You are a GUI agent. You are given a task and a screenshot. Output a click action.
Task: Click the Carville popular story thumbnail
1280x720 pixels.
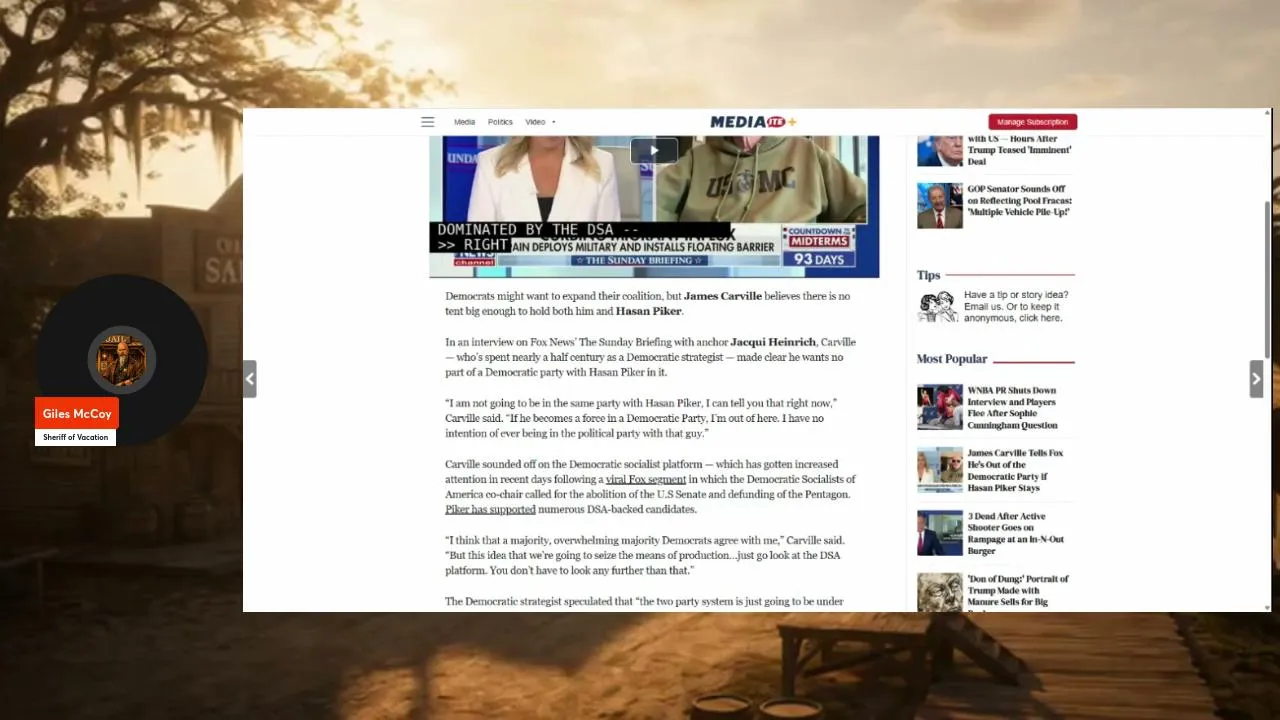coord(940,470)
